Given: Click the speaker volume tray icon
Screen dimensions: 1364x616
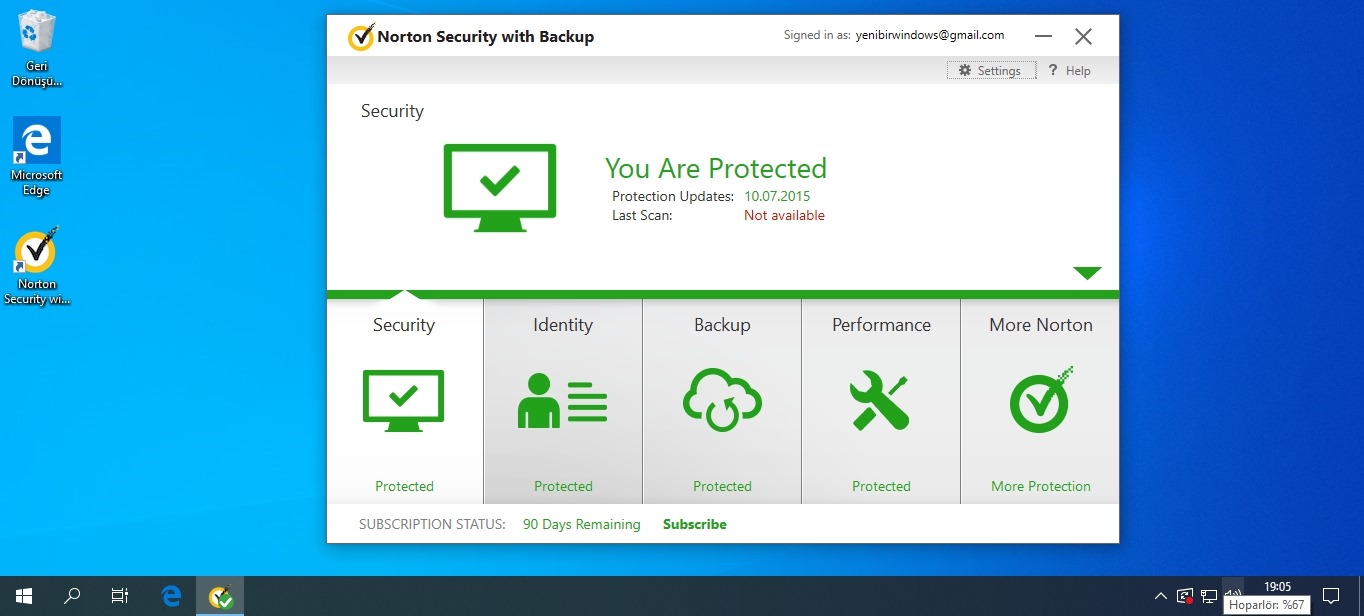Looking at the screenshot, I should click(x=1233, y=592).
